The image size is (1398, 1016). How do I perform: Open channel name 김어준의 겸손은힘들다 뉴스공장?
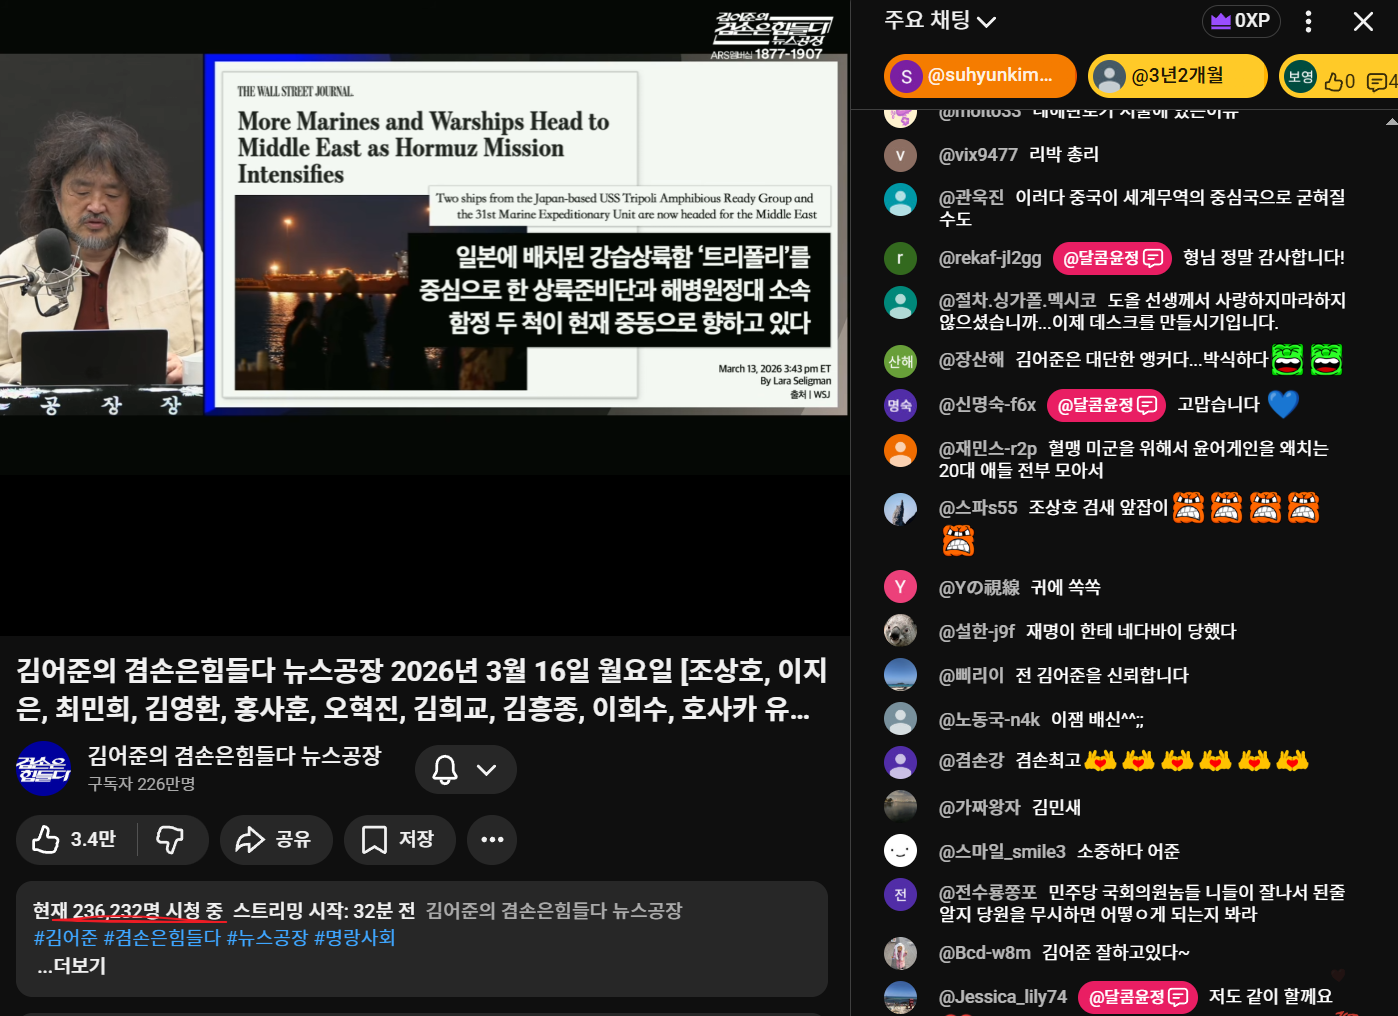pos(235,756)
